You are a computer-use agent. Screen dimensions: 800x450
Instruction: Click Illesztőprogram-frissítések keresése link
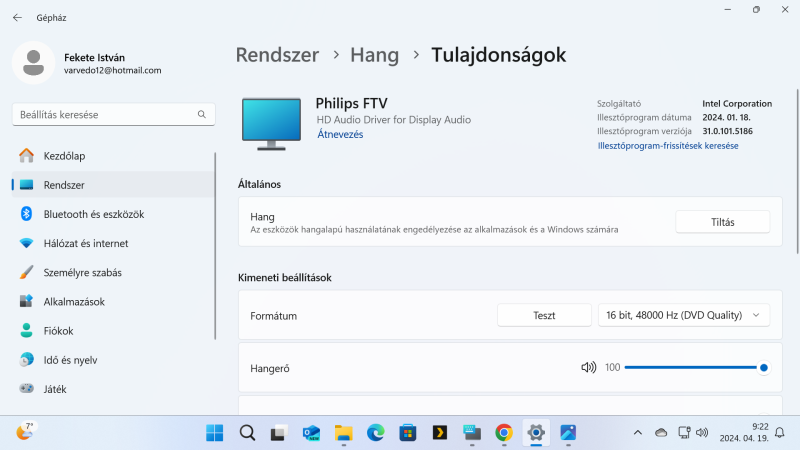pos(668,145)
